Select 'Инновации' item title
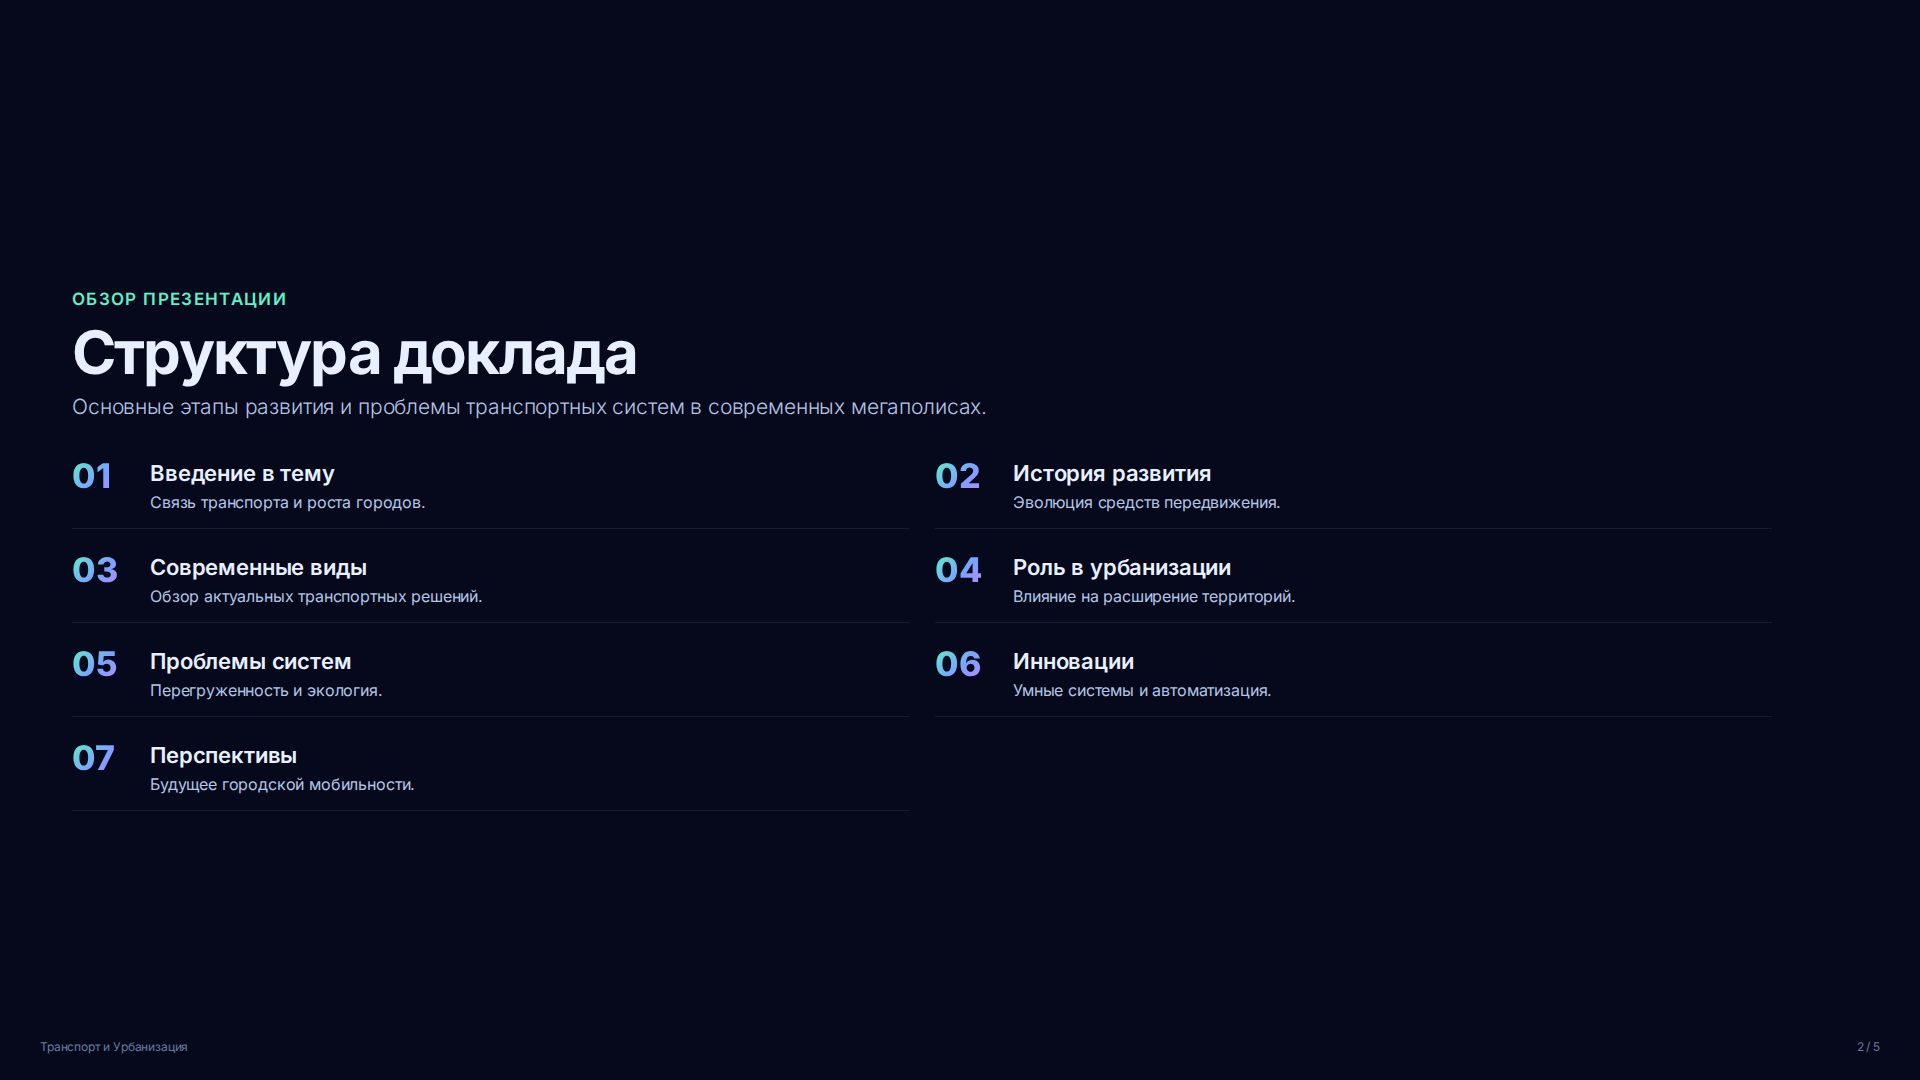 [x=1073, y=662]
